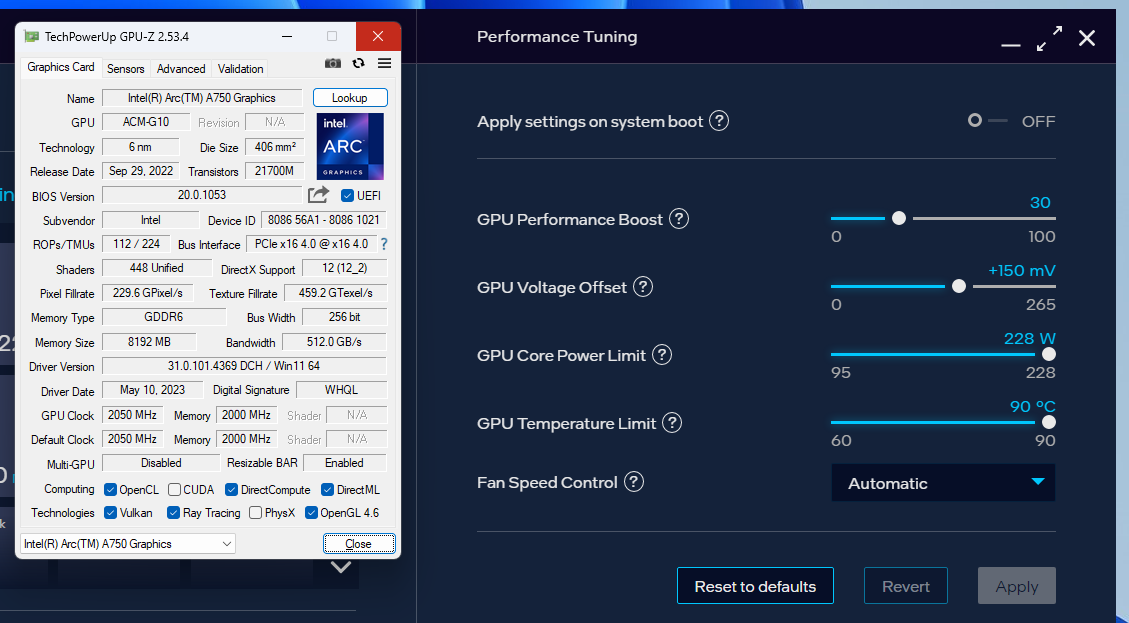
Task: Click help icon beside Fan Speed Control
Action: (634, 482)
